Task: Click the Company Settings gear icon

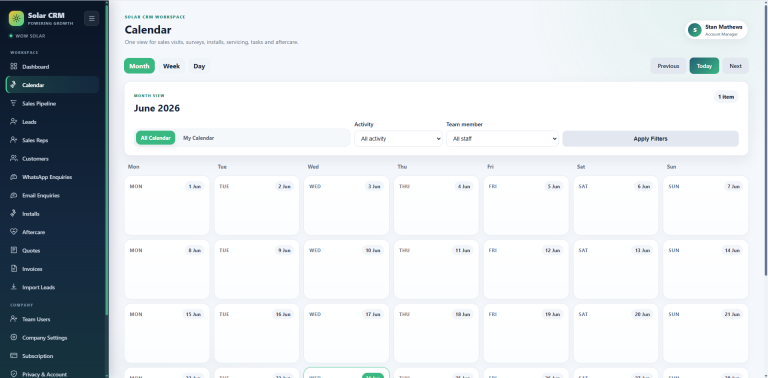Action: (x=14, y=337)
